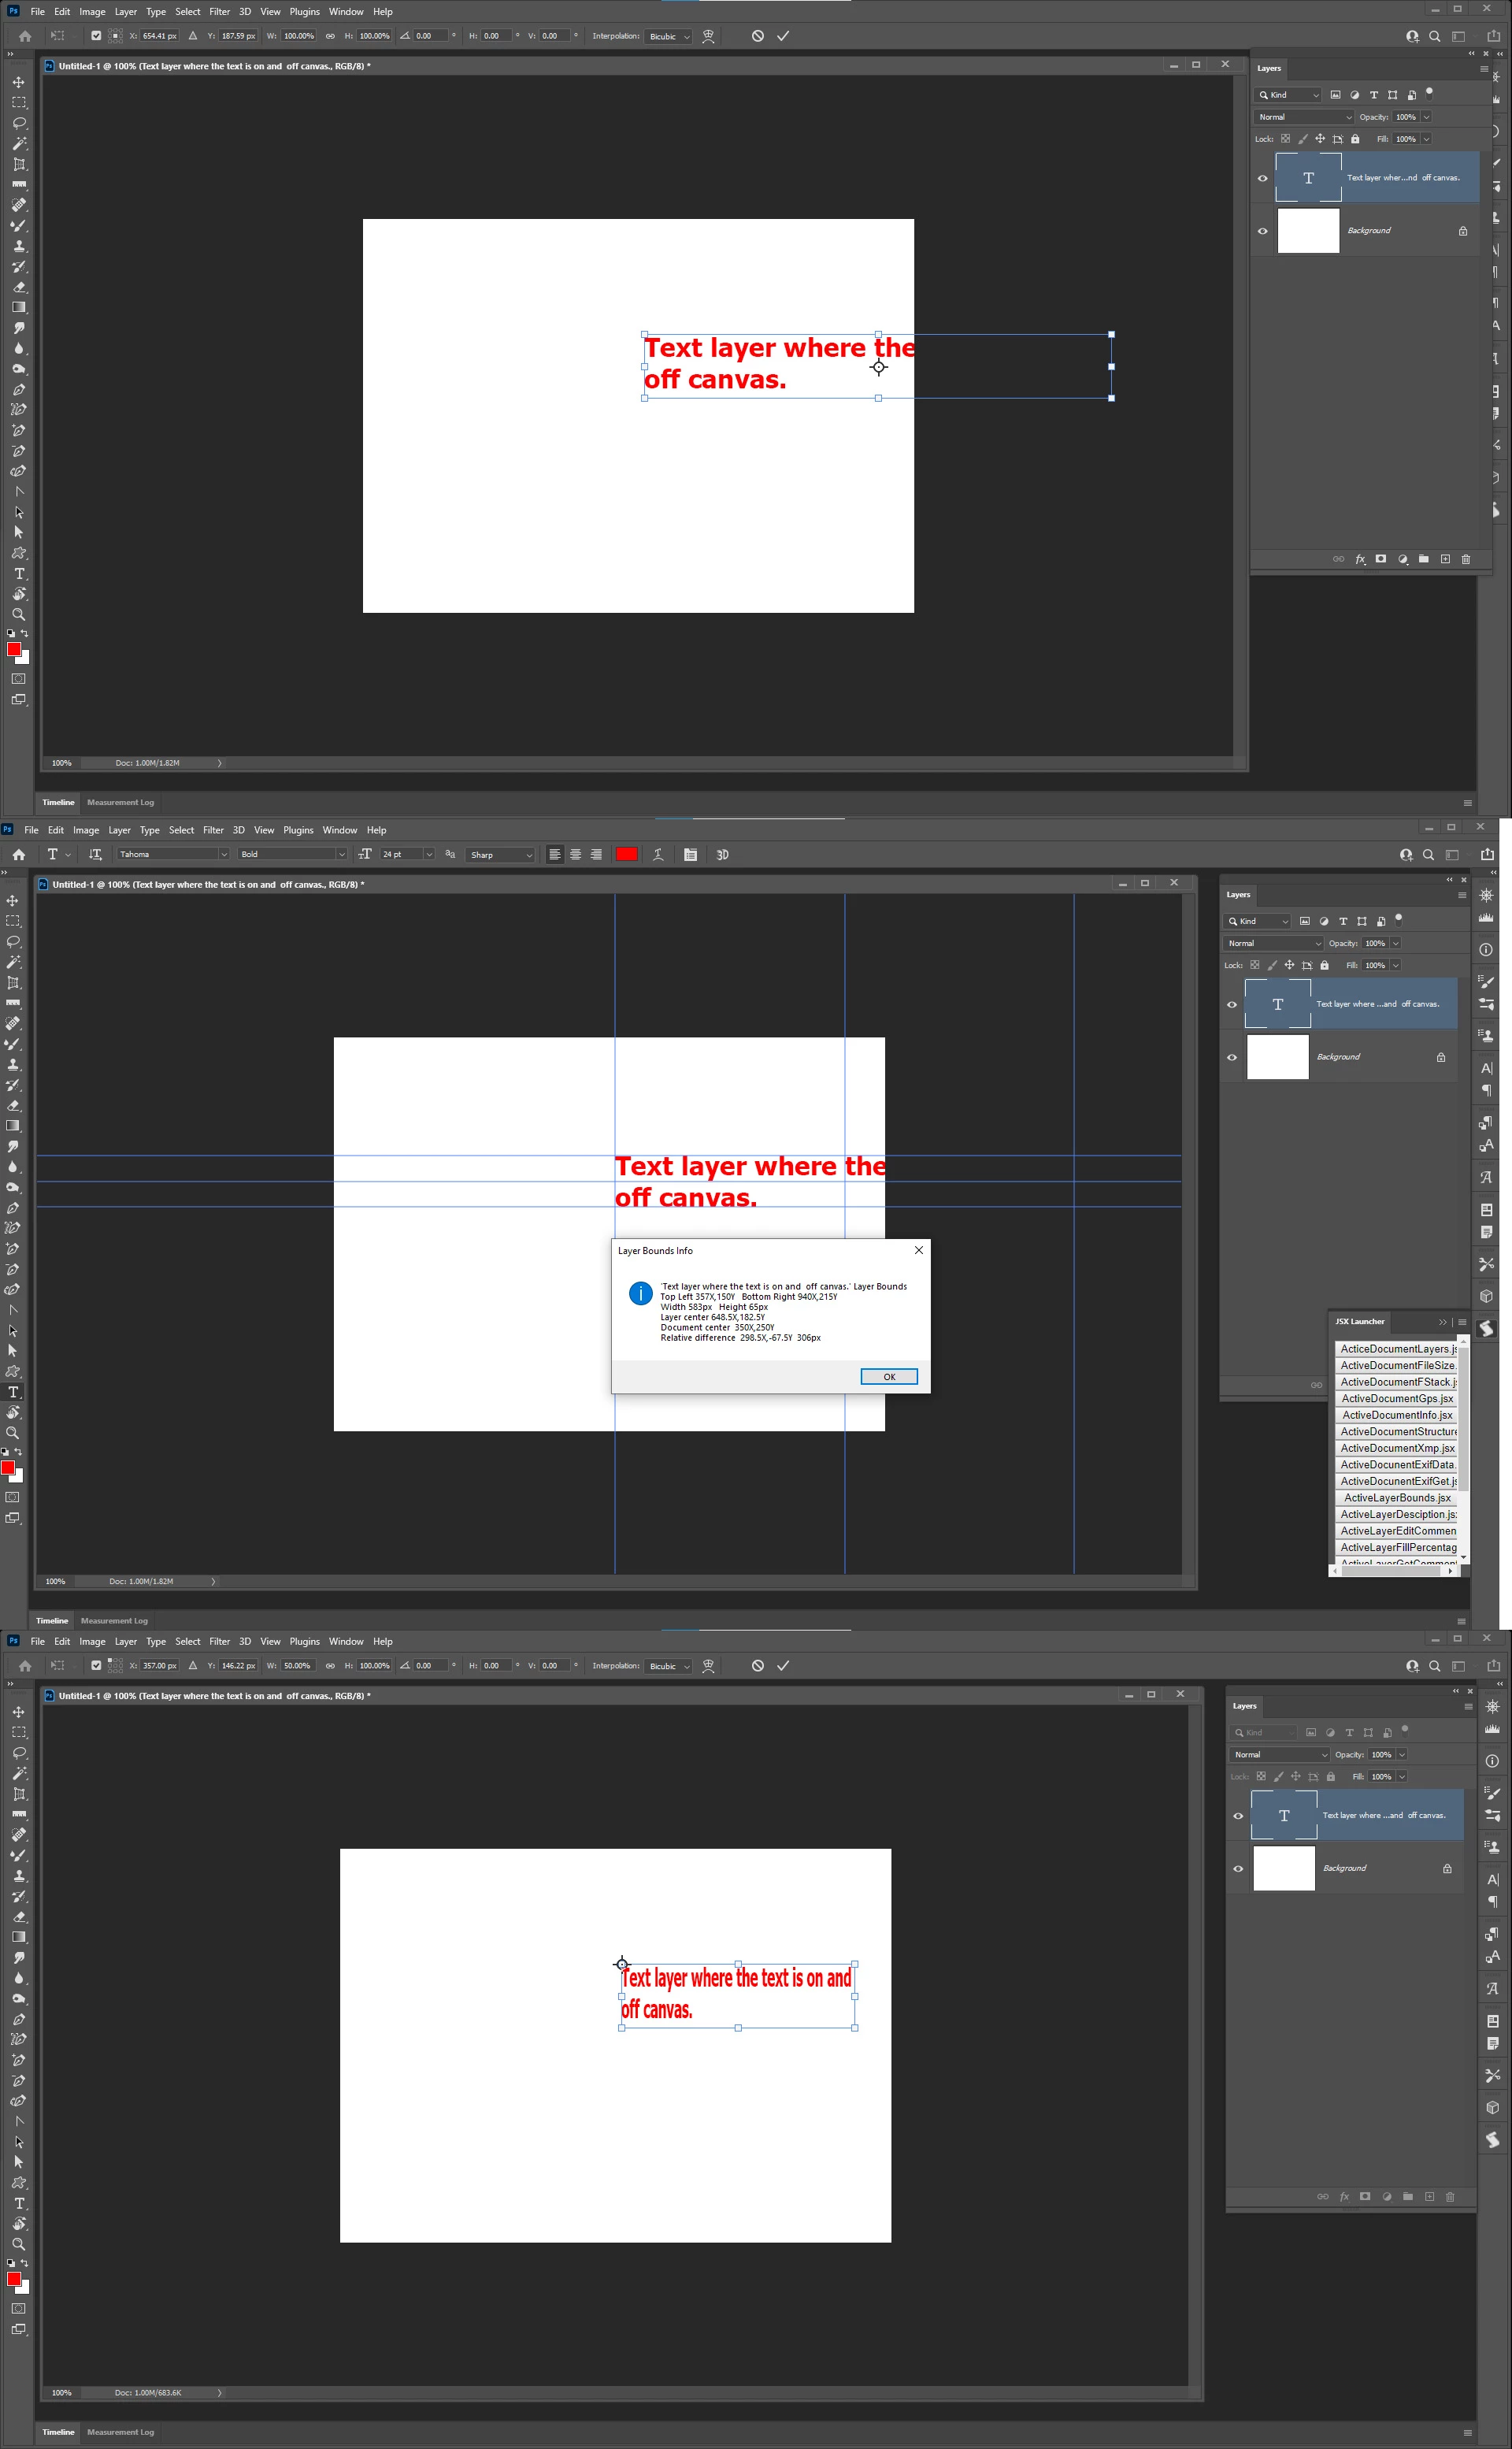Click the red text color swatch in options bar
The image size is (1512, 2449).
coord(627,854)
